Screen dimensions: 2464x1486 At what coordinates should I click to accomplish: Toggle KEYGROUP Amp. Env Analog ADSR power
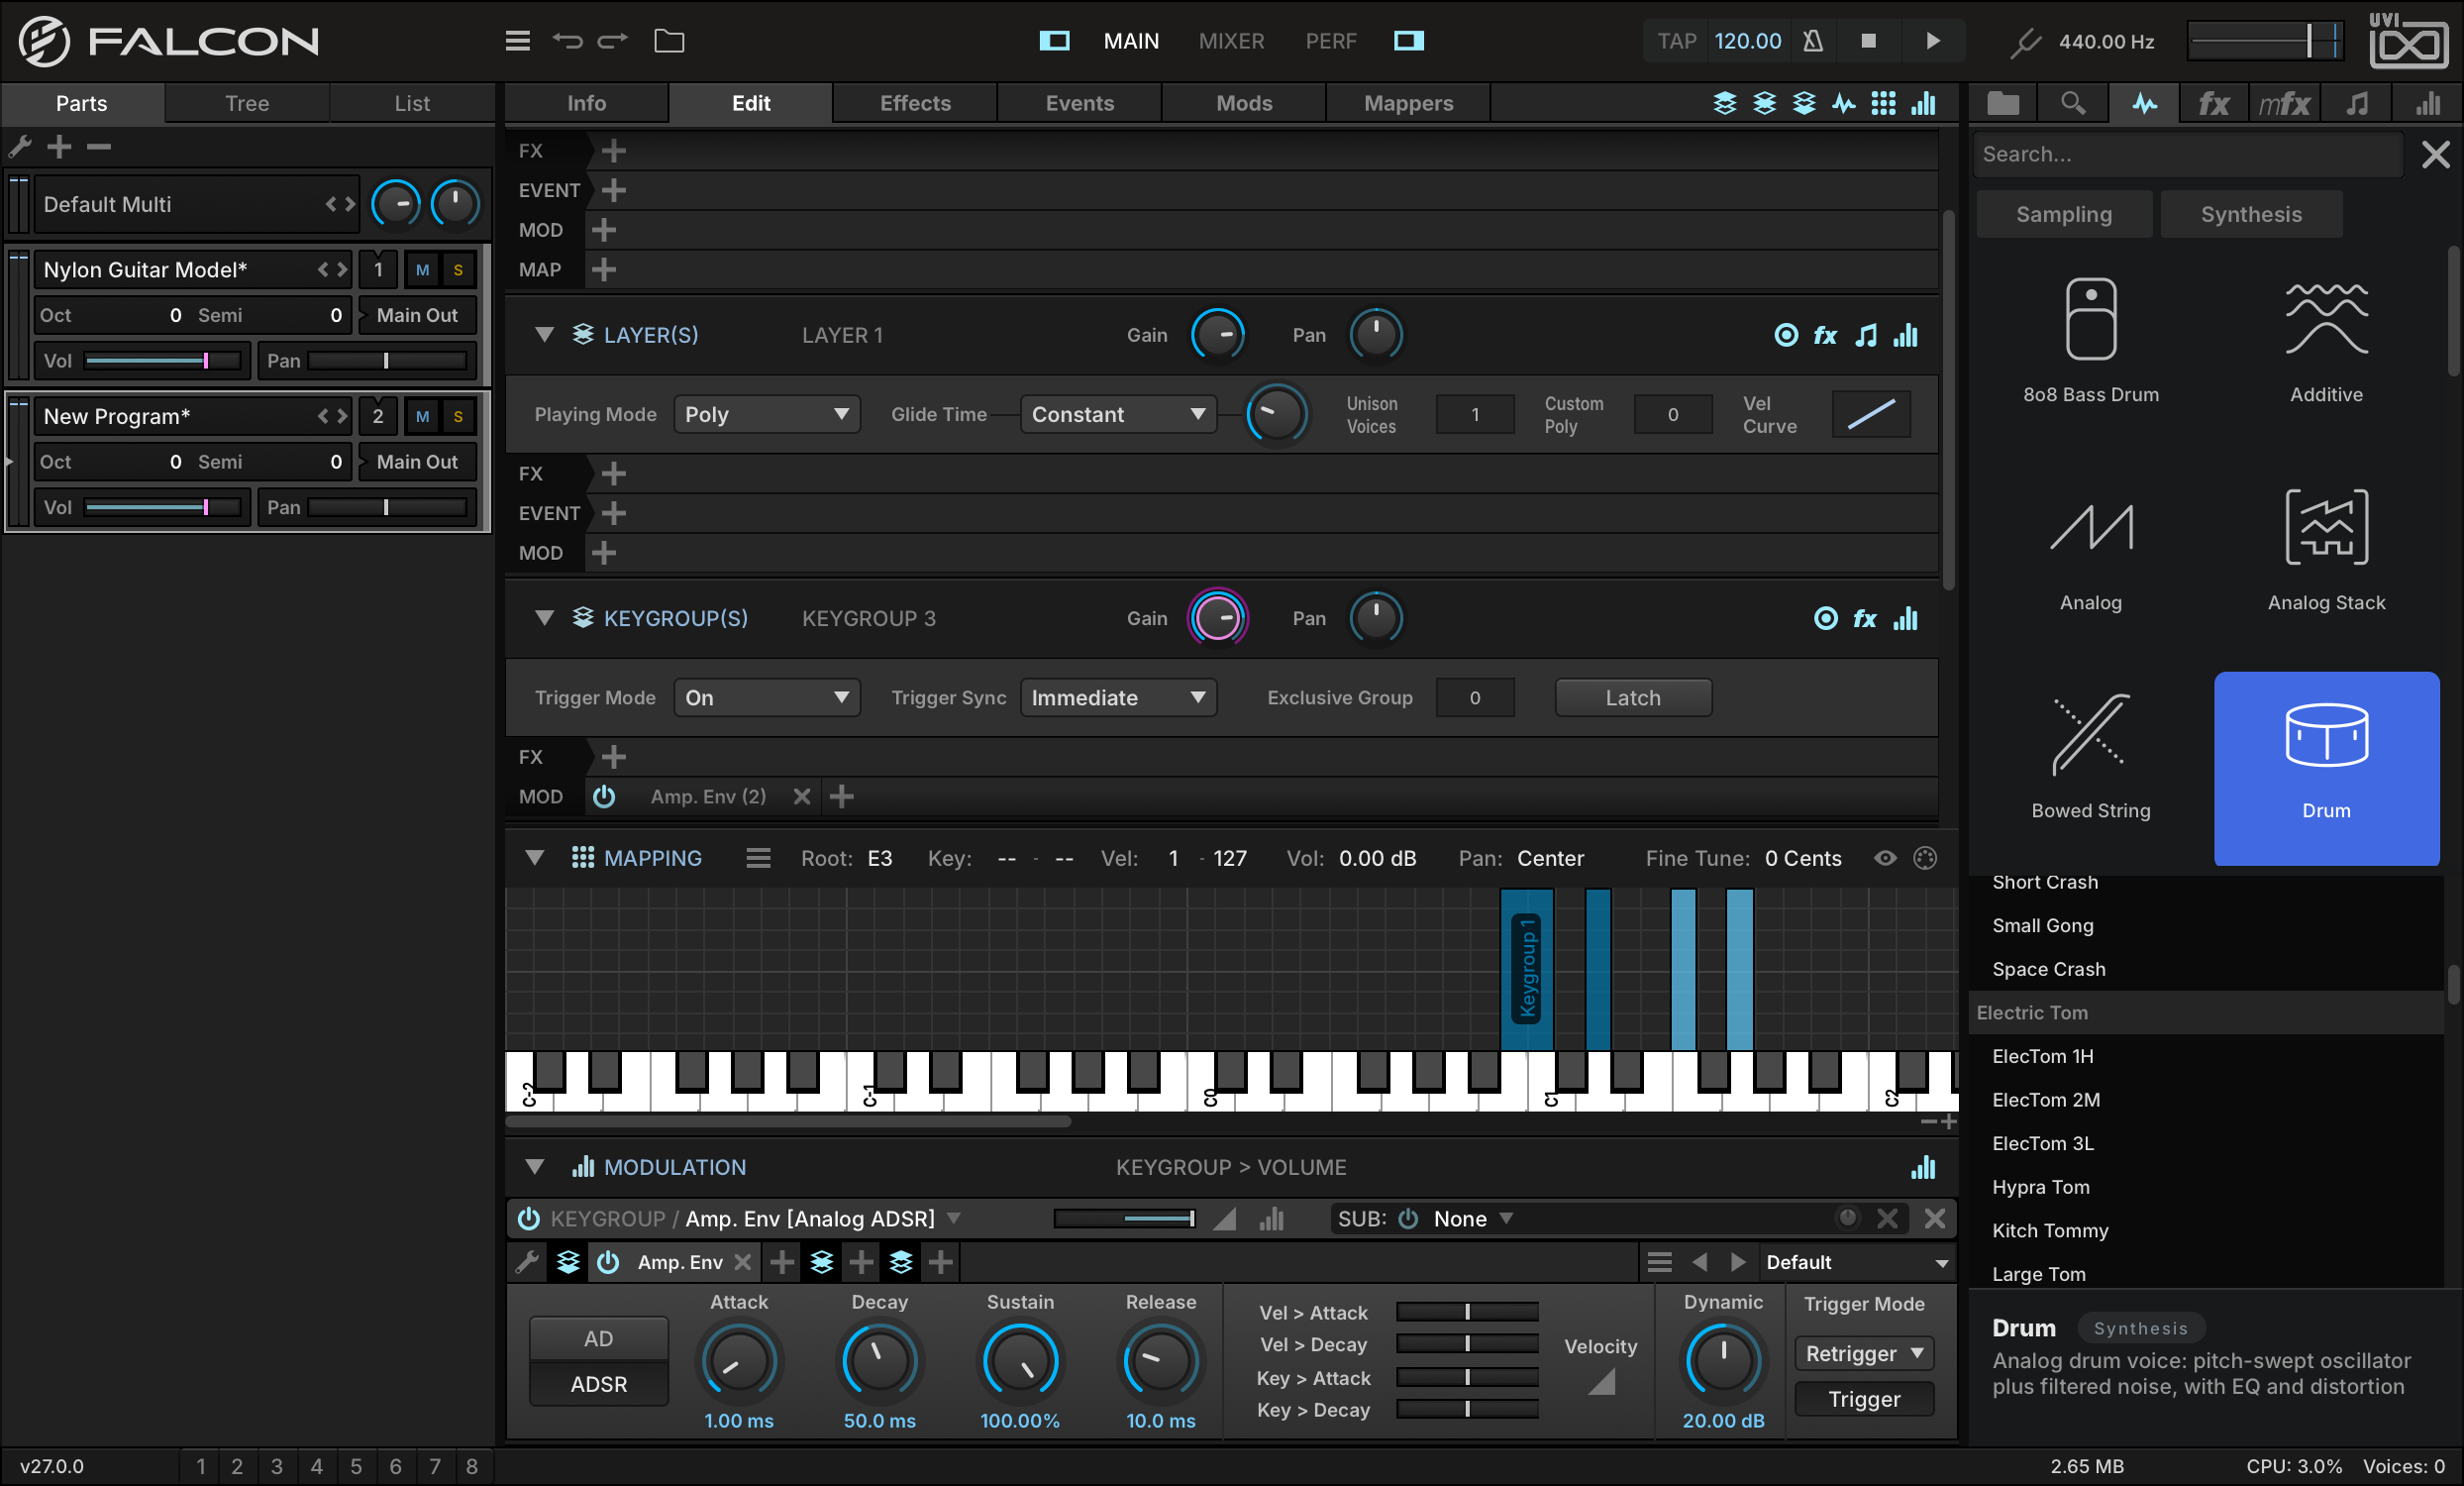[x=528, y=1218]
